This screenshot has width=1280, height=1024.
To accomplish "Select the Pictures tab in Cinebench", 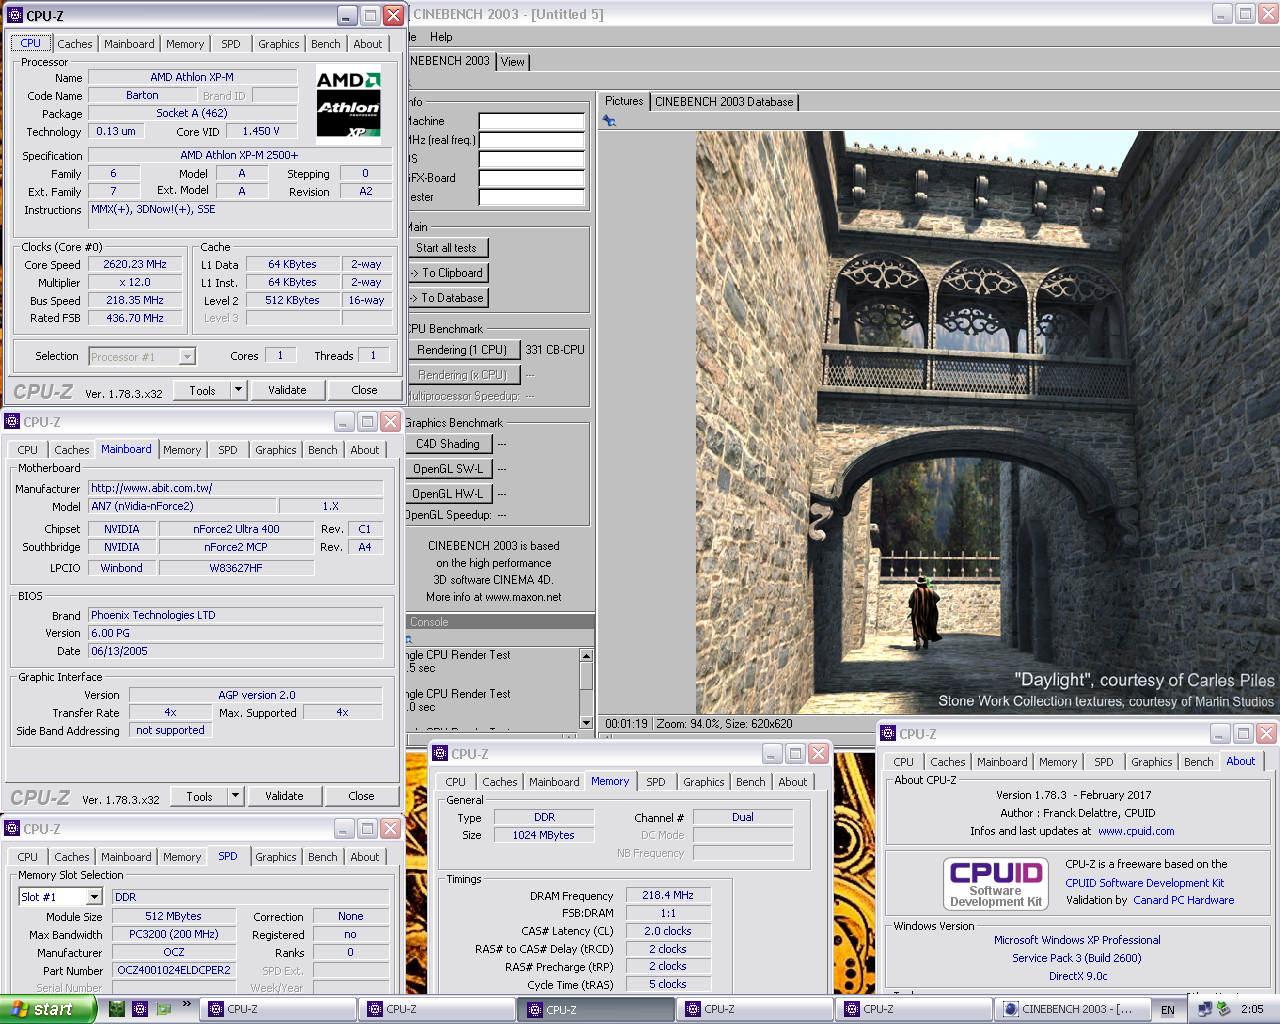I will [624, 101].
